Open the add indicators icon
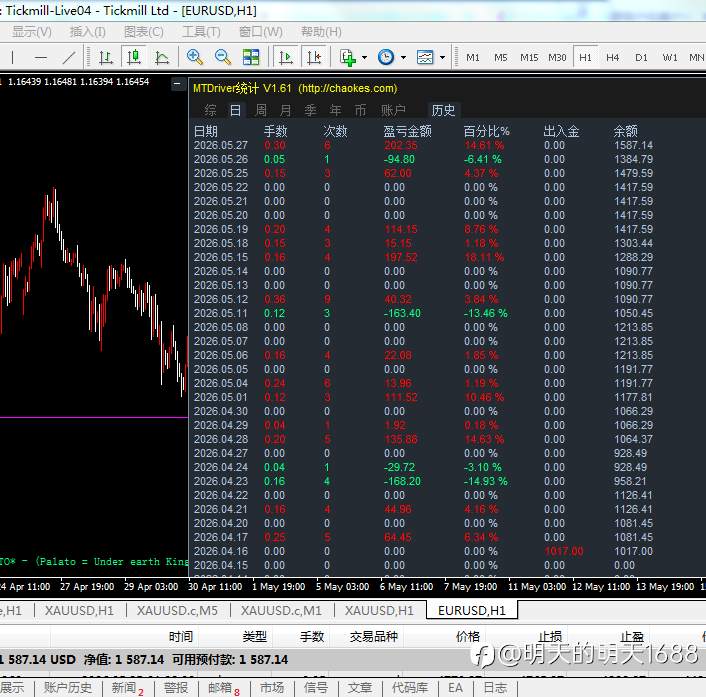Screen dimensions: 706x697 point(348,57)
